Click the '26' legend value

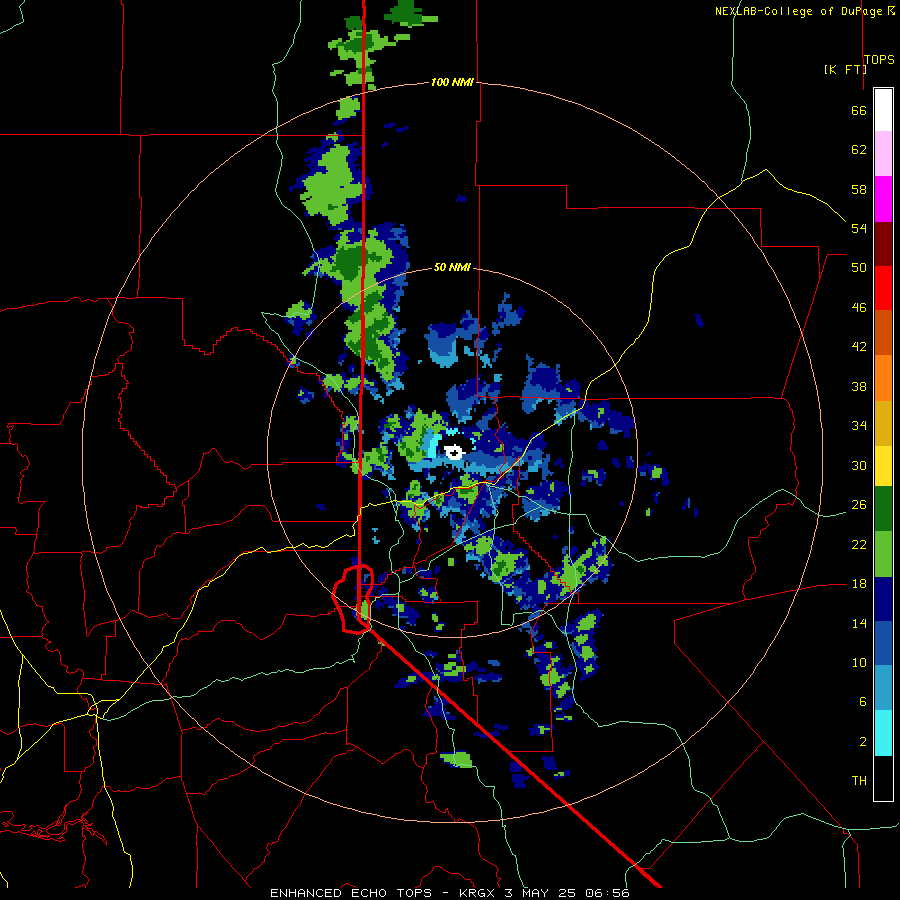[x=859, y=505]
